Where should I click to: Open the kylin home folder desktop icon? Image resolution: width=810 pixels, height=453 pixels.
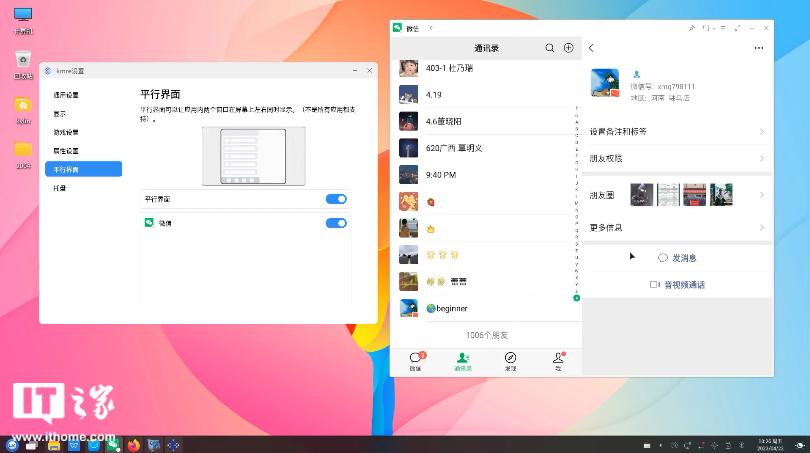pos(23,111)
